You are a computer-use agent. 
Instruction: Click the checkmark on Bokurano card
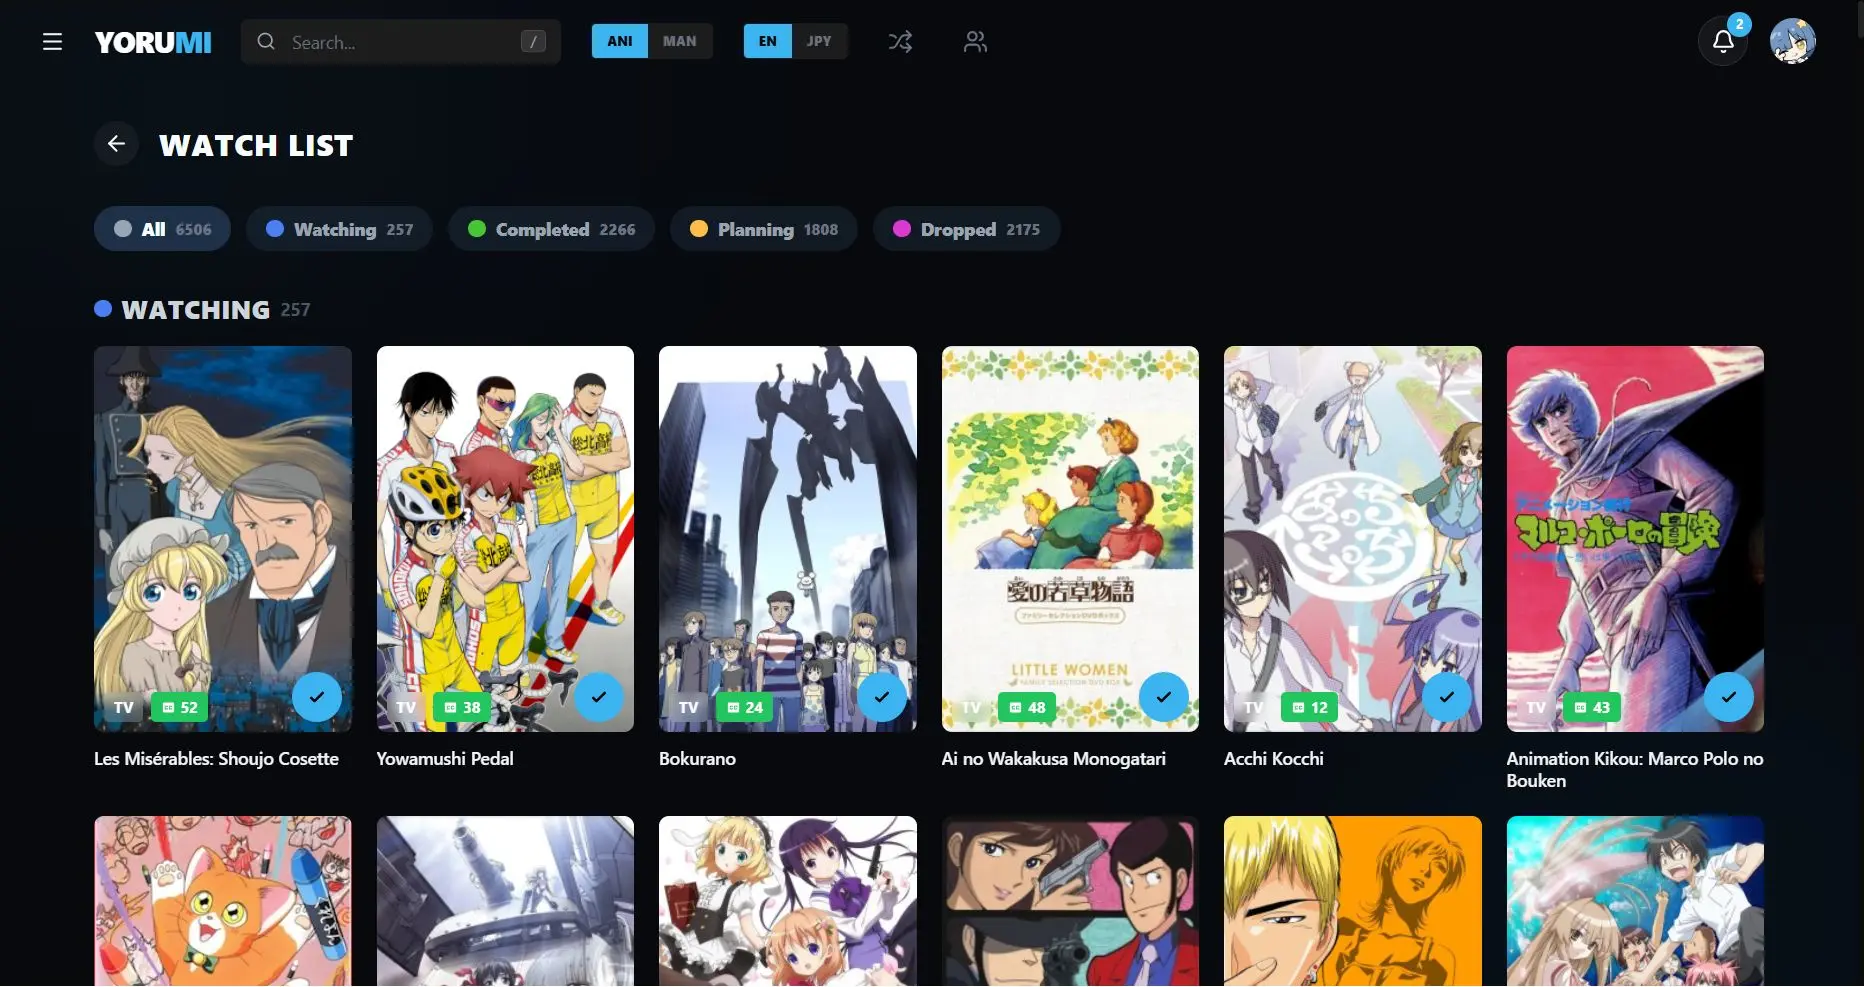point(882,697)
